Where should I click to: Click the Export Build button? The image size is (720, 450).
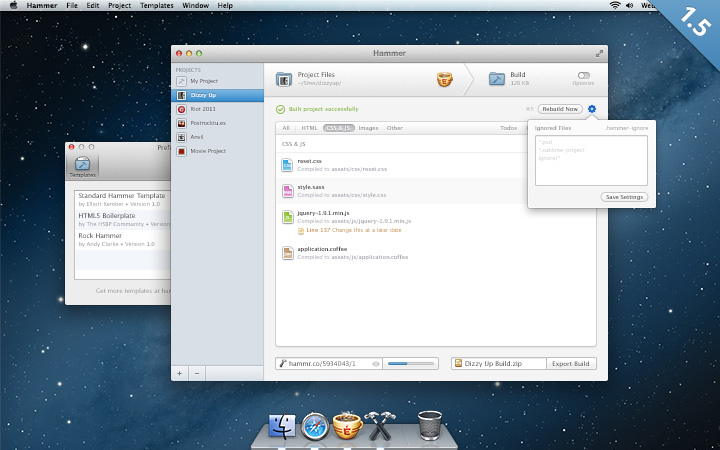pos(571,364)
